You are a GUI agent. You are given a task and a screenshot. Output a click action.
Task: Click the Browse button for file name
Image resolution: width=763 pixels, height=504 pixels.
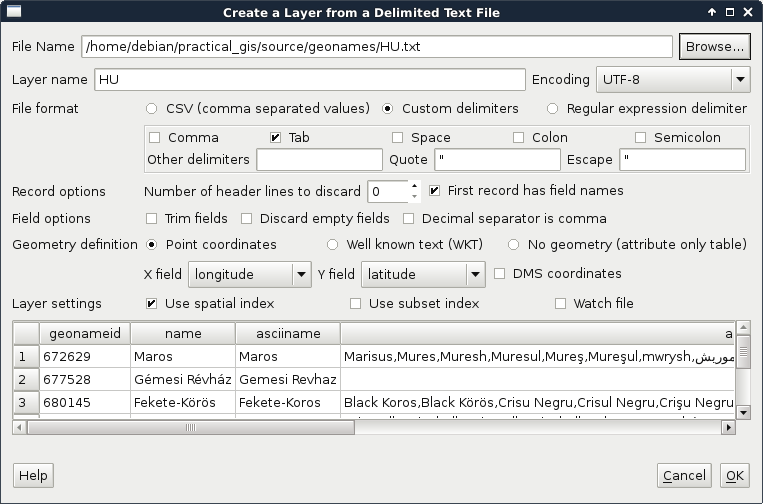click(714, 46)
